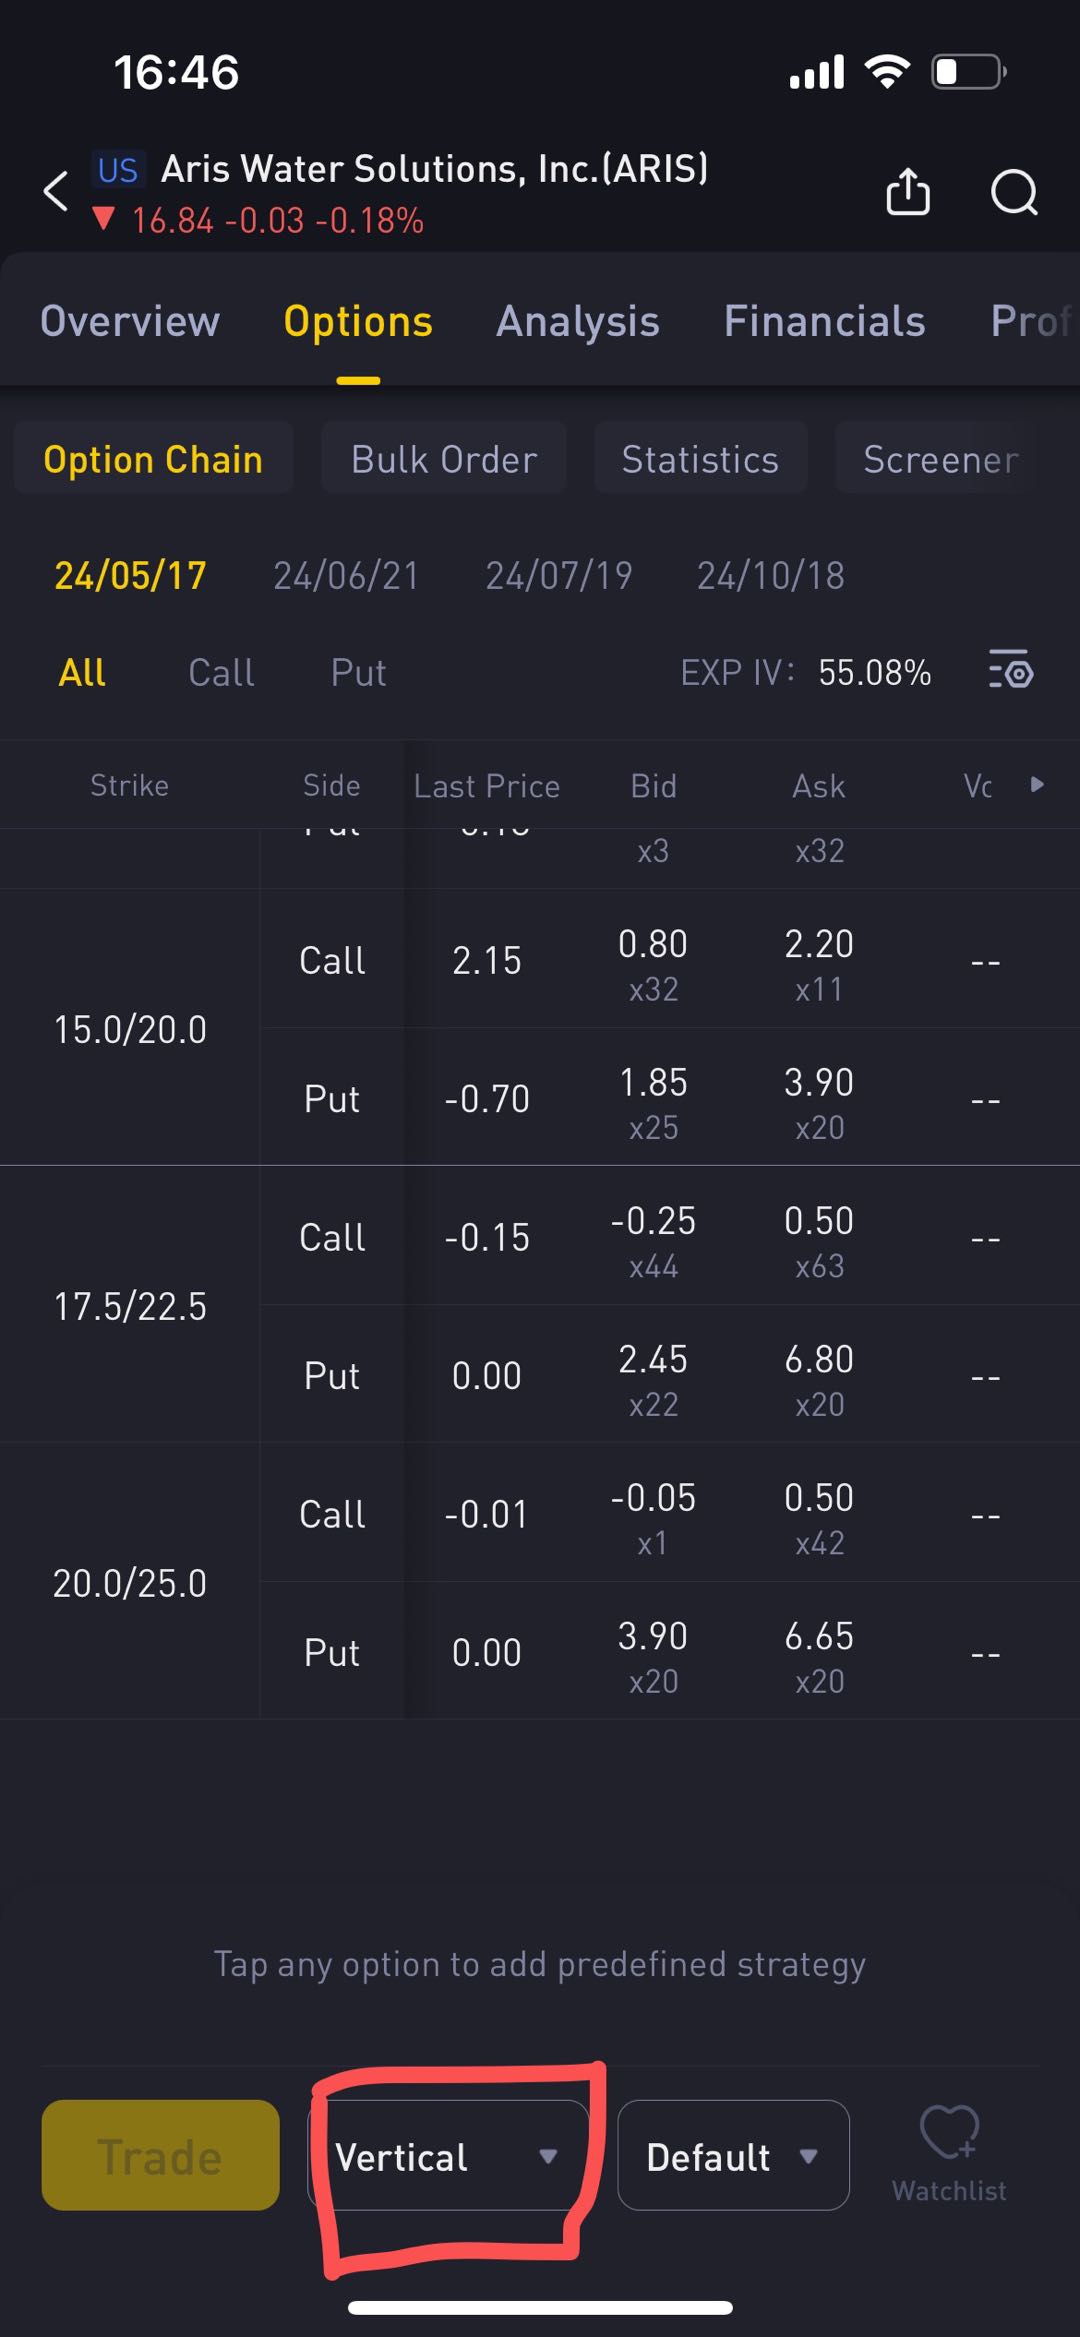
Task: Switch to the Financials tab
Action: [x=824, y=321]
